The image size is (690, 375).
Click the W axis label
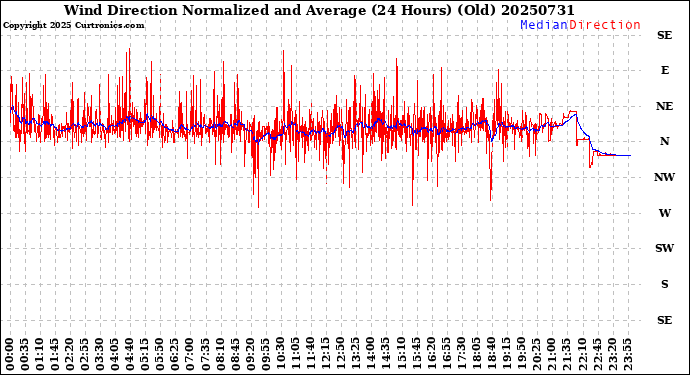pos(664,213)
